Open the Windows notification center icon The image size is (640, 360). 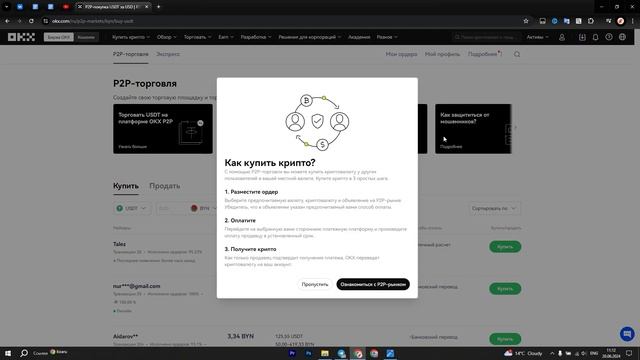coord(629,353)
